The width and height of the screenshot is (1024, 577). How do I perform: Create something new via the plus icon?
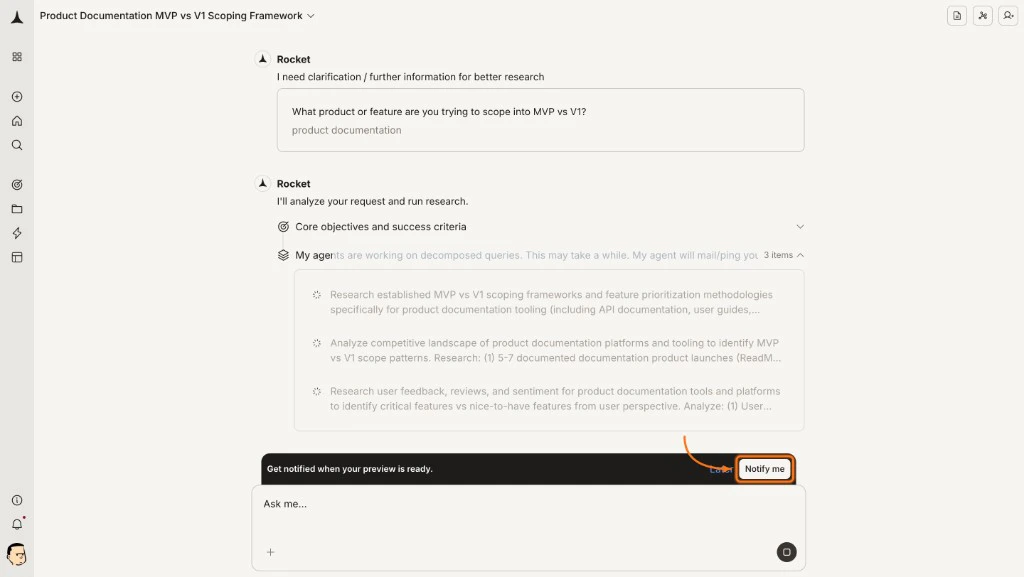16,96
